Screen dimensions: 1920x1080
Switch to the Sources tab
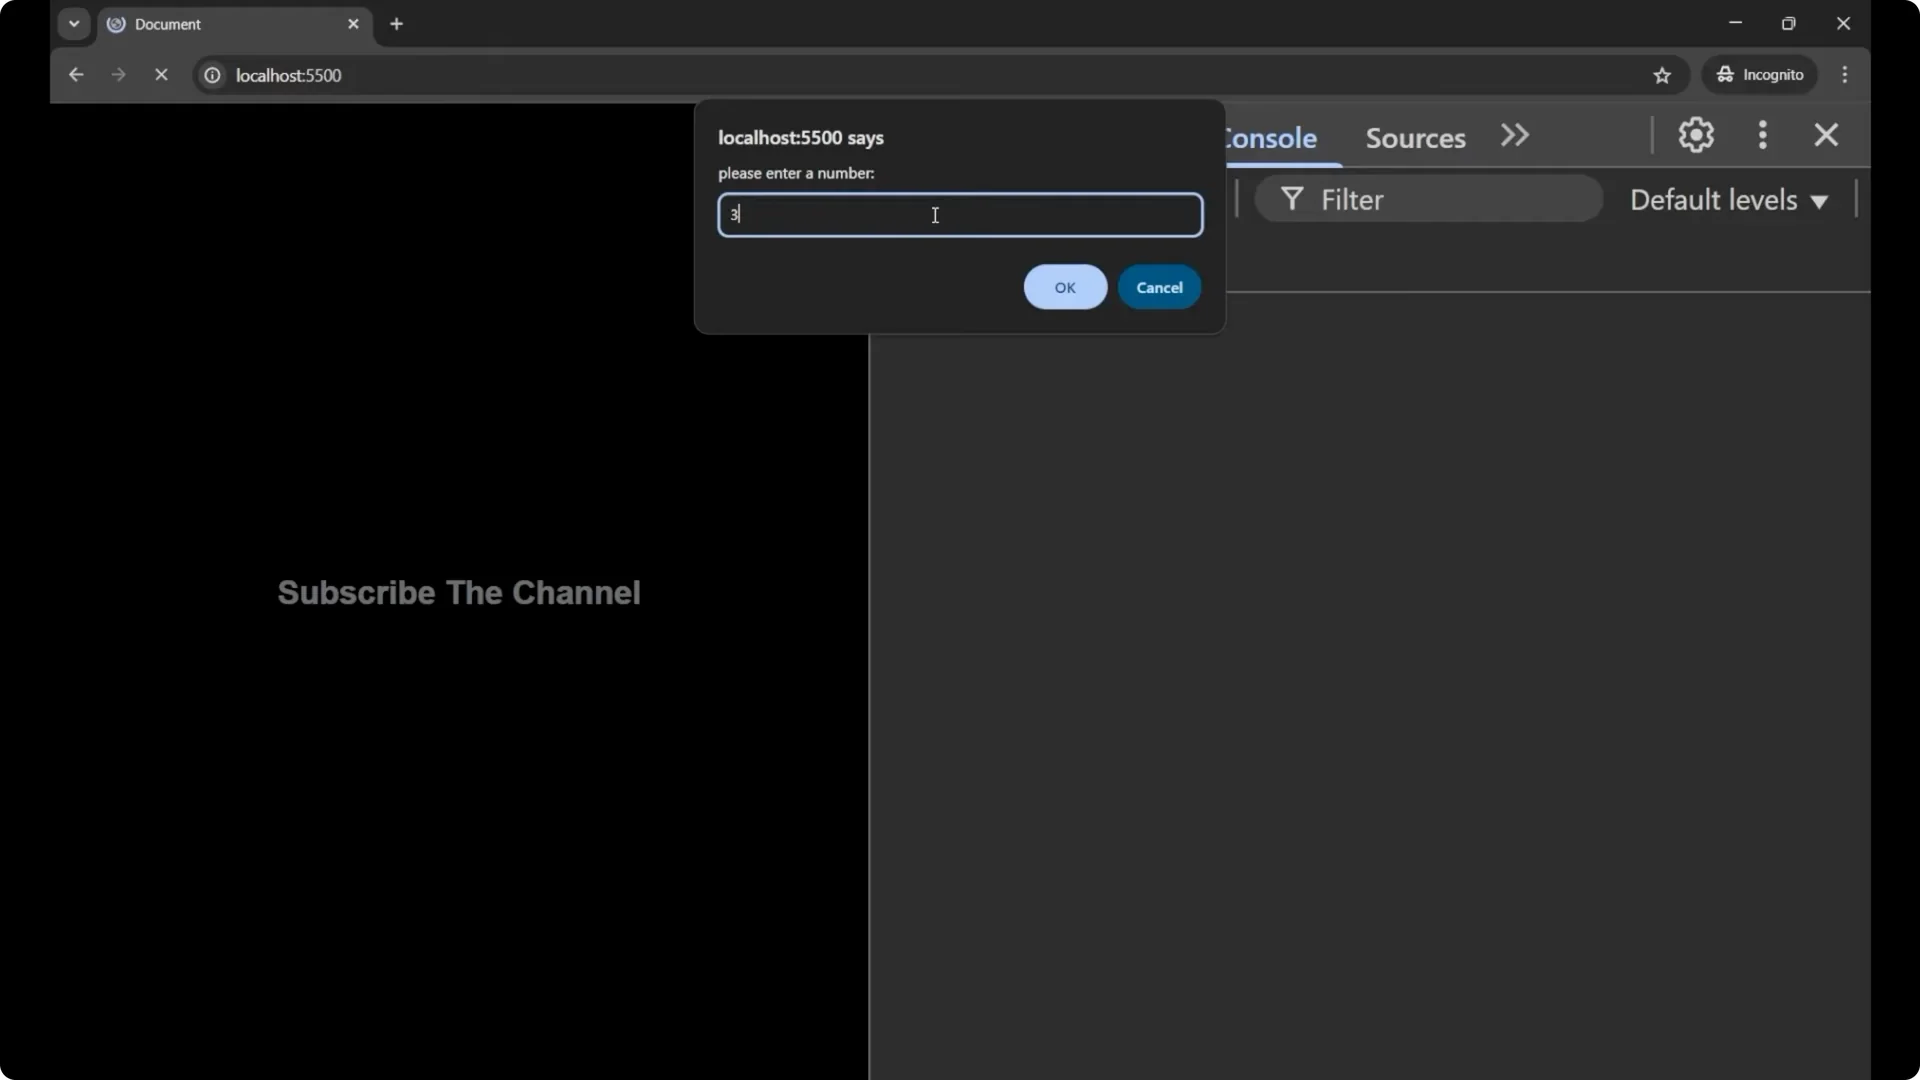point(1415,138)
